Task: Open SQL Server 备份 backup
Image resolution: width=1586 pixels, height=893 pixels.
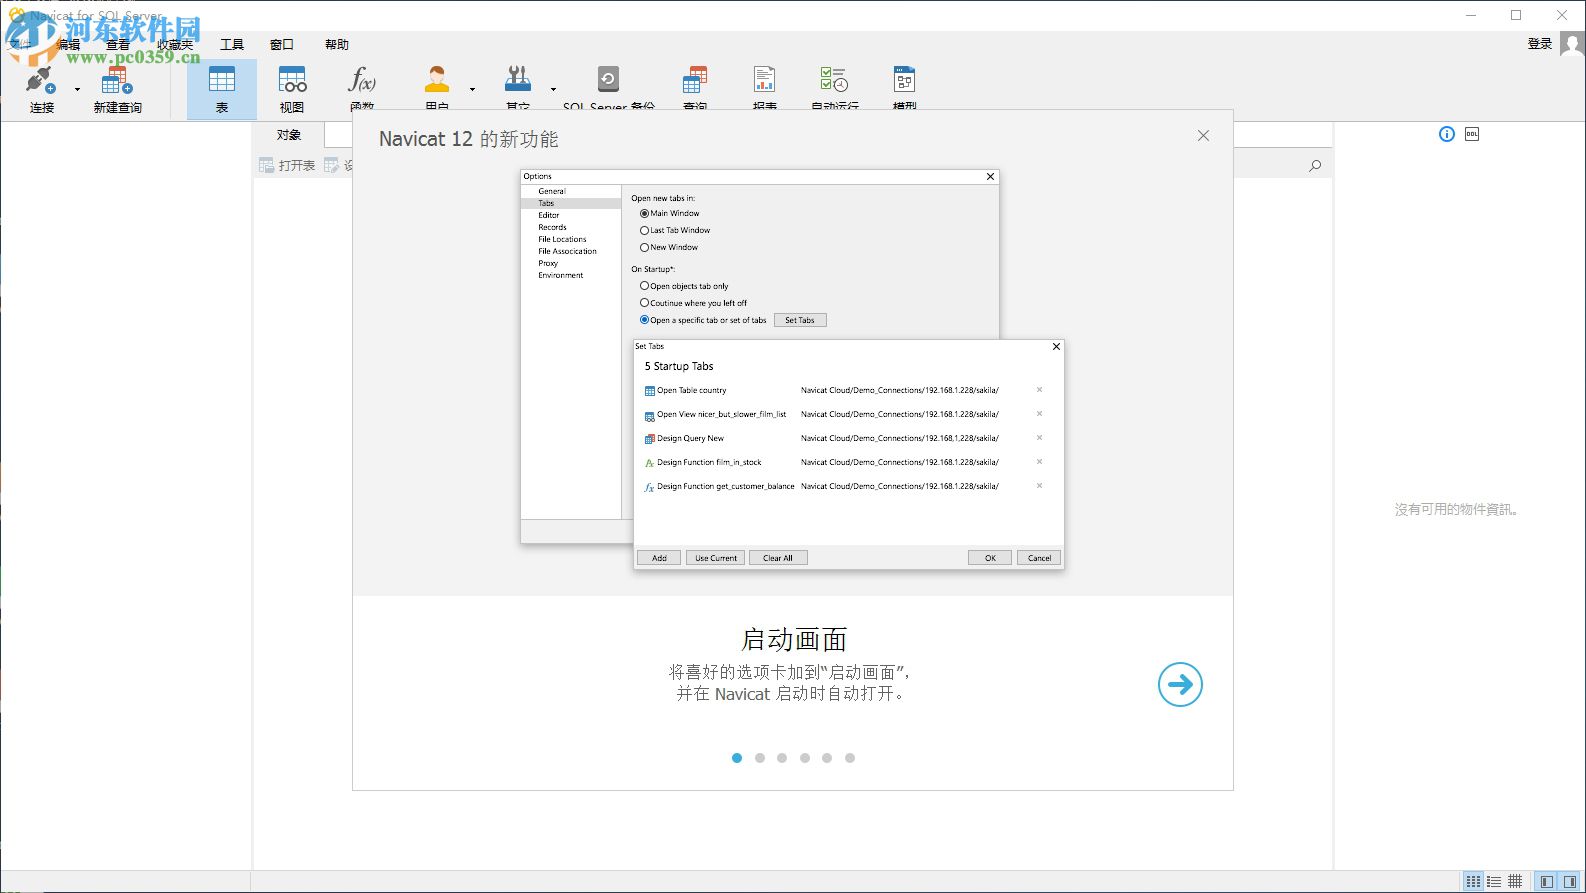Action: click(x=608, y=89)
